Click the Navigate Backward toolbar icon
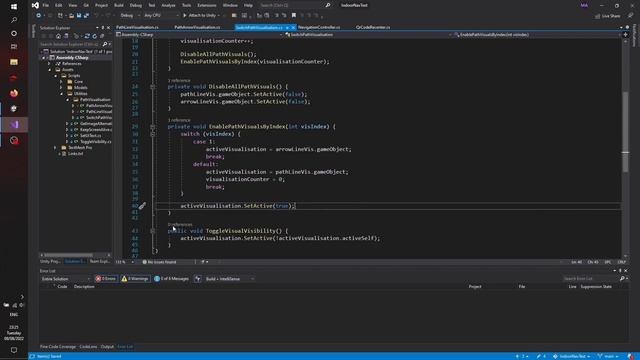This screenshot has width=640, height=360. [x=39, y=16]
